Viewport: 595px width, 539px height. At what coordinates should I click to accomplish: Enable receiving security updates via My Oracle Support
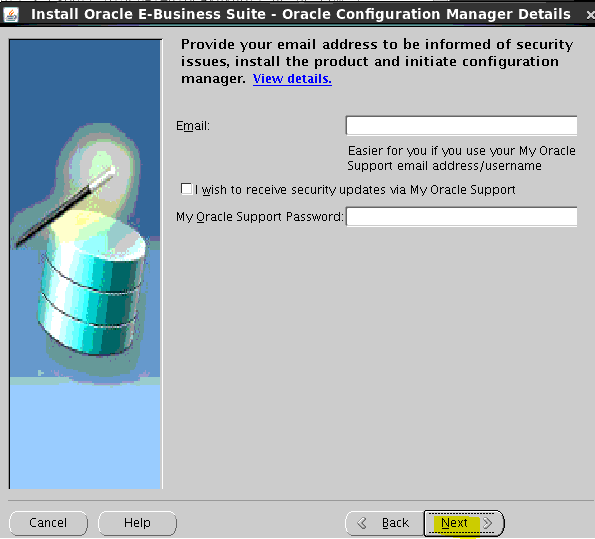pyautogui.click(x=186, y=189)
